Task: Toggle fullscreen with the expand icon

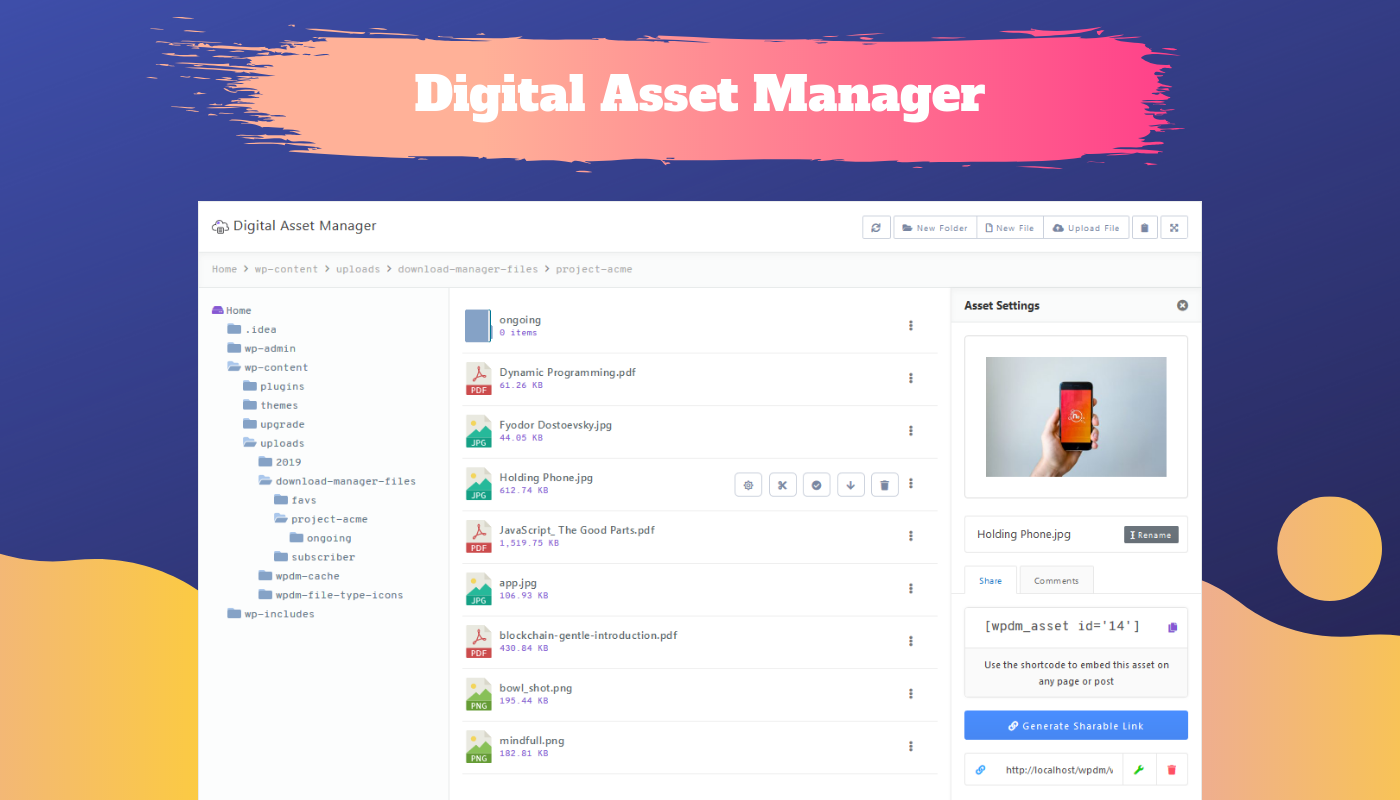Action: [1174, 227]
